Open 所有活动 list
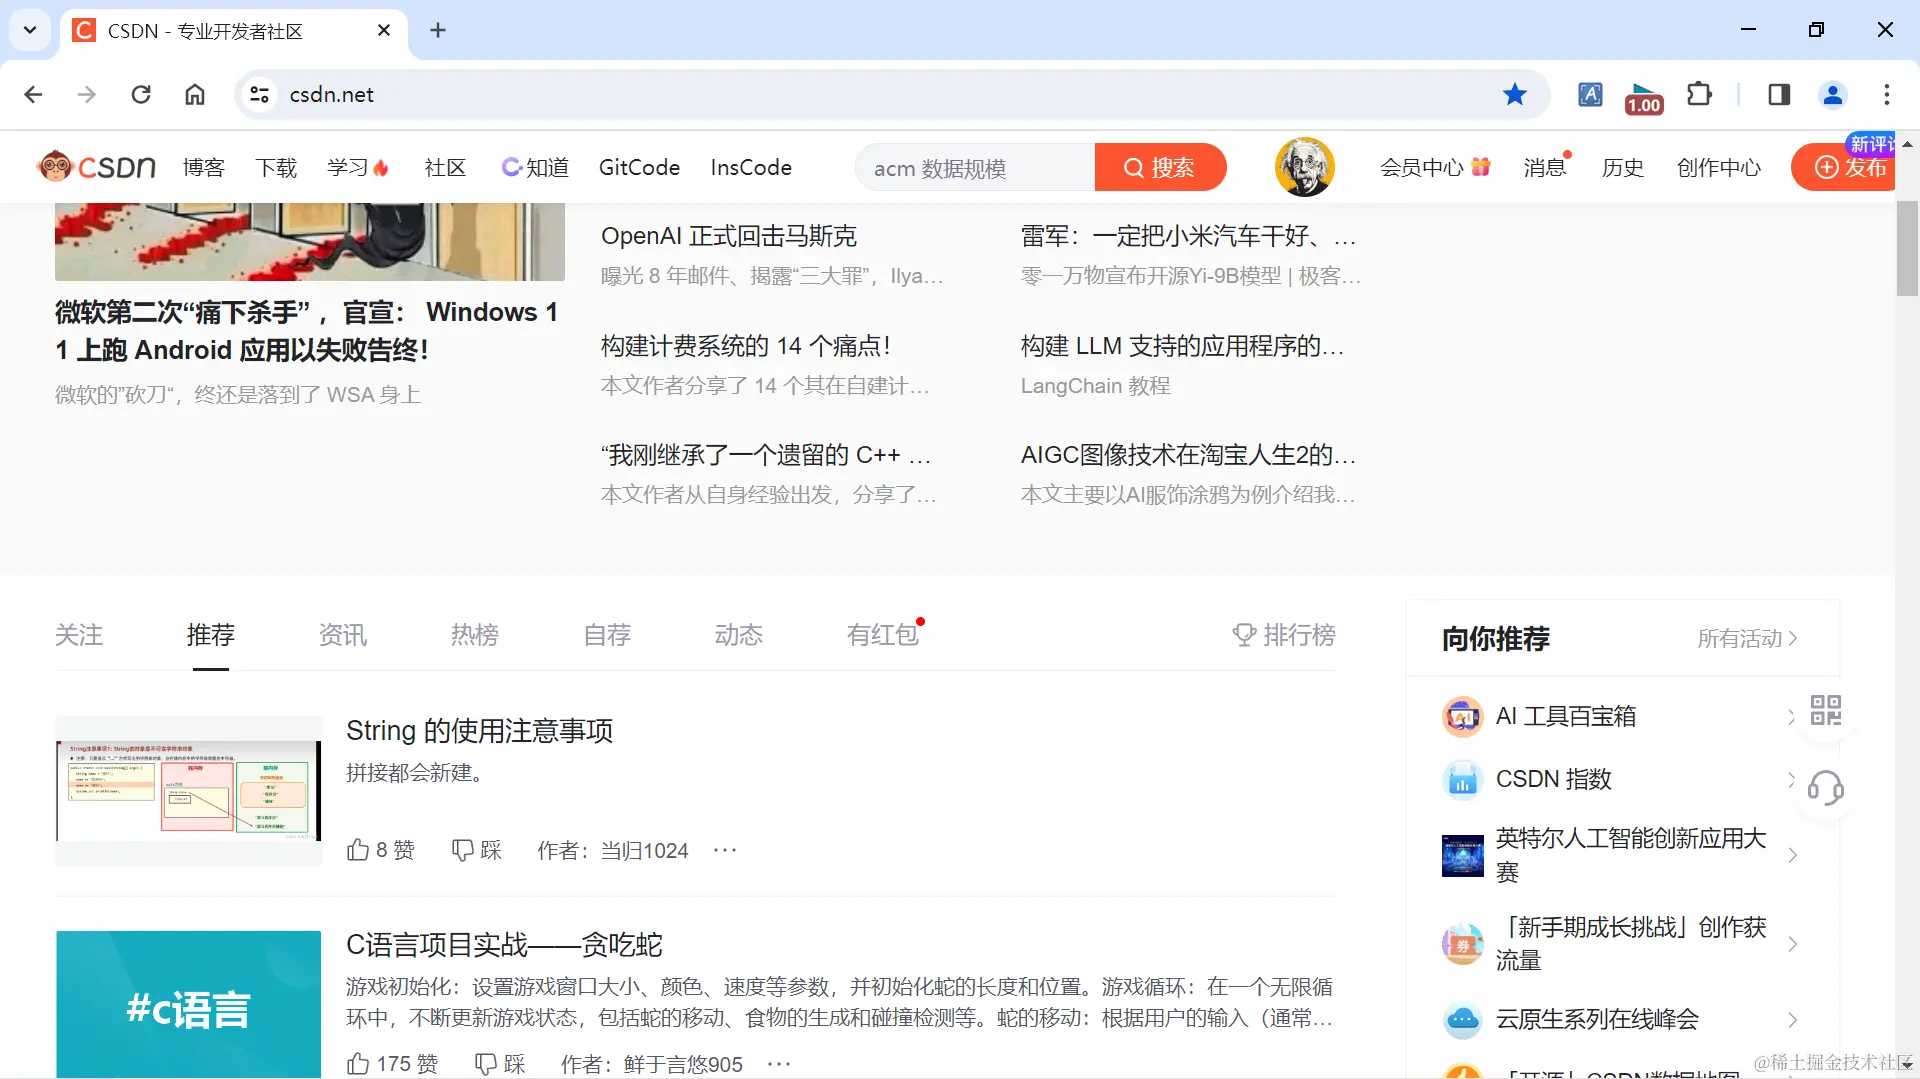 [x=1748, y=638]
